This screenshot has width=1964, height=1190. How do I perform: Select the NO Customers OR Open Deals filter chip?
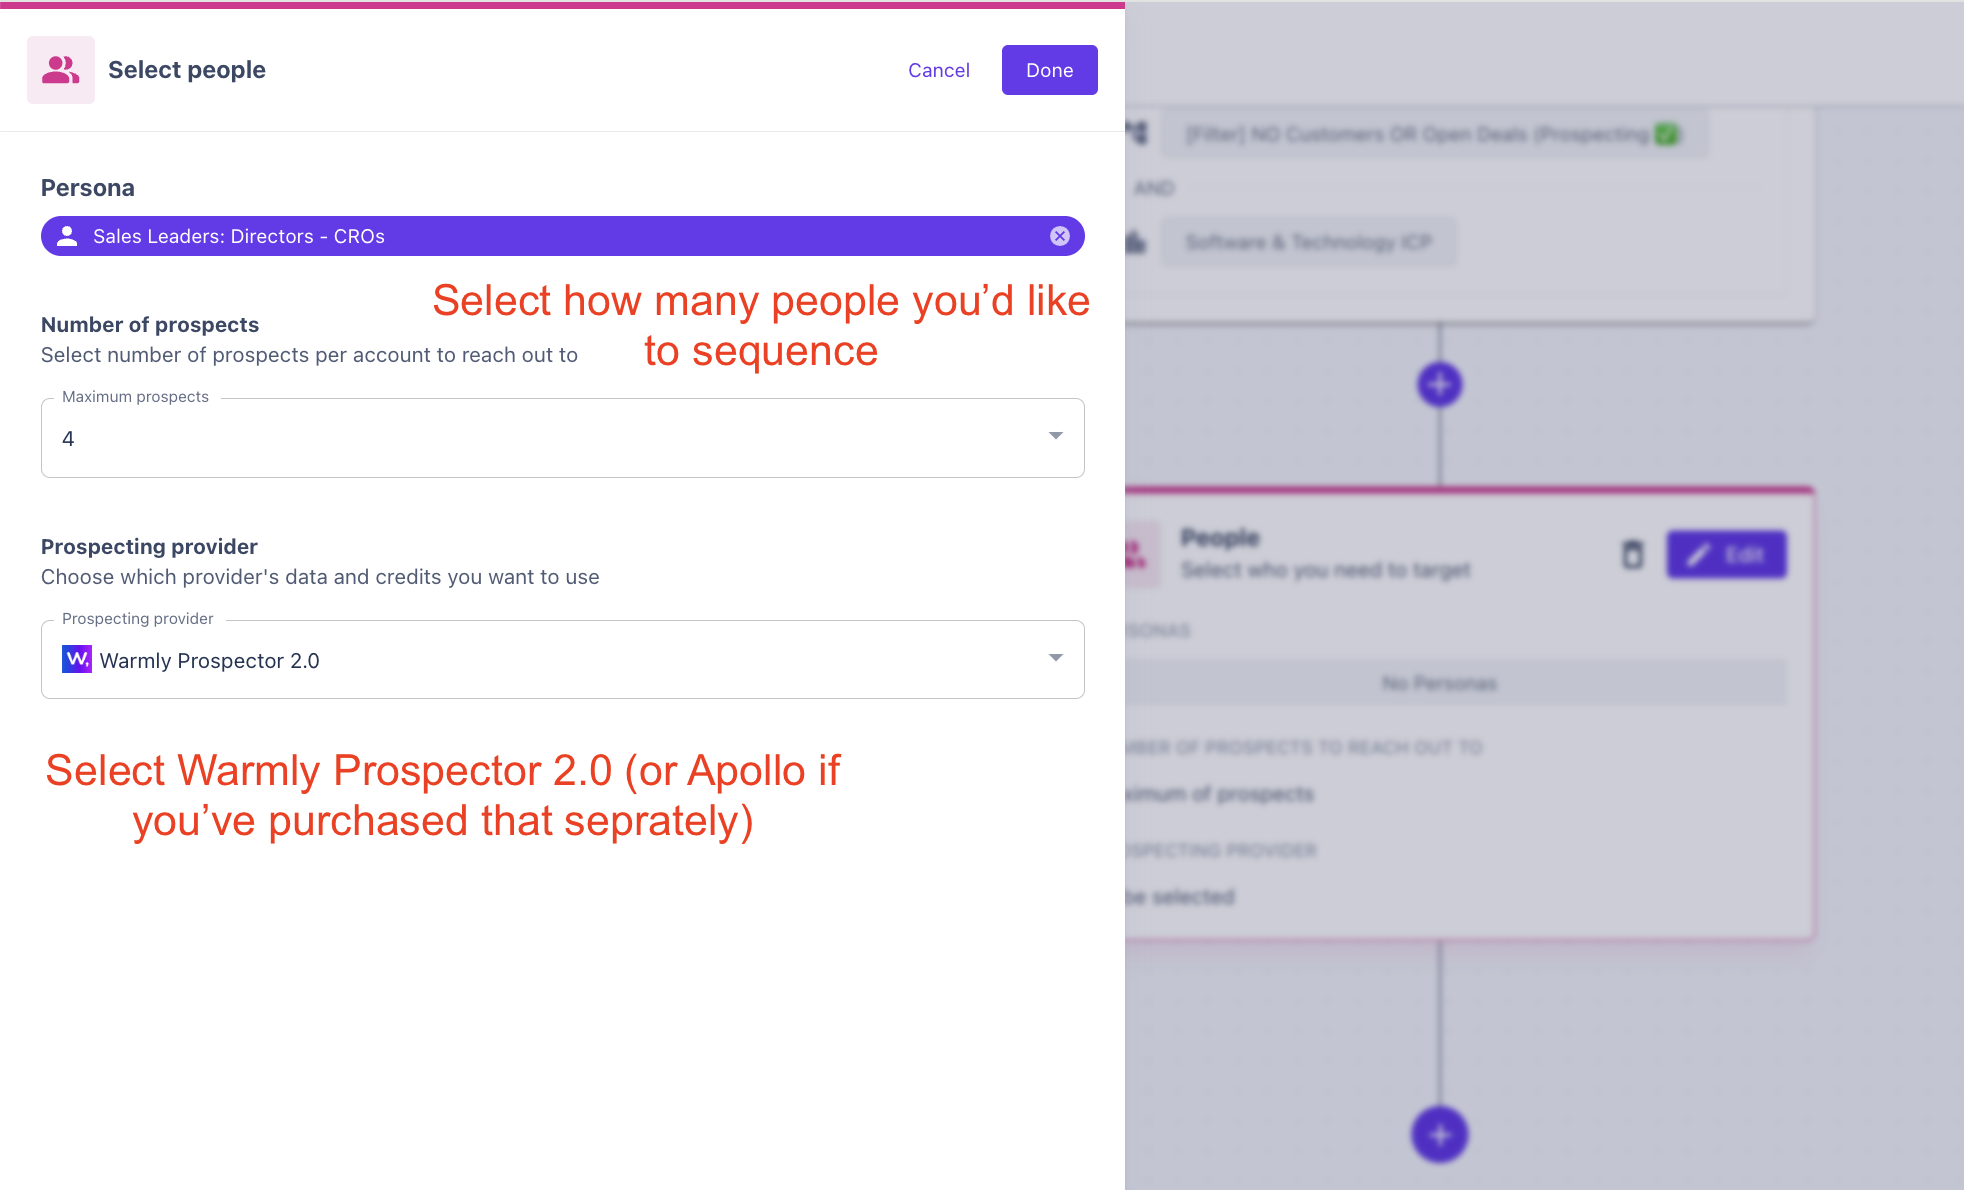click(1433, 134)
